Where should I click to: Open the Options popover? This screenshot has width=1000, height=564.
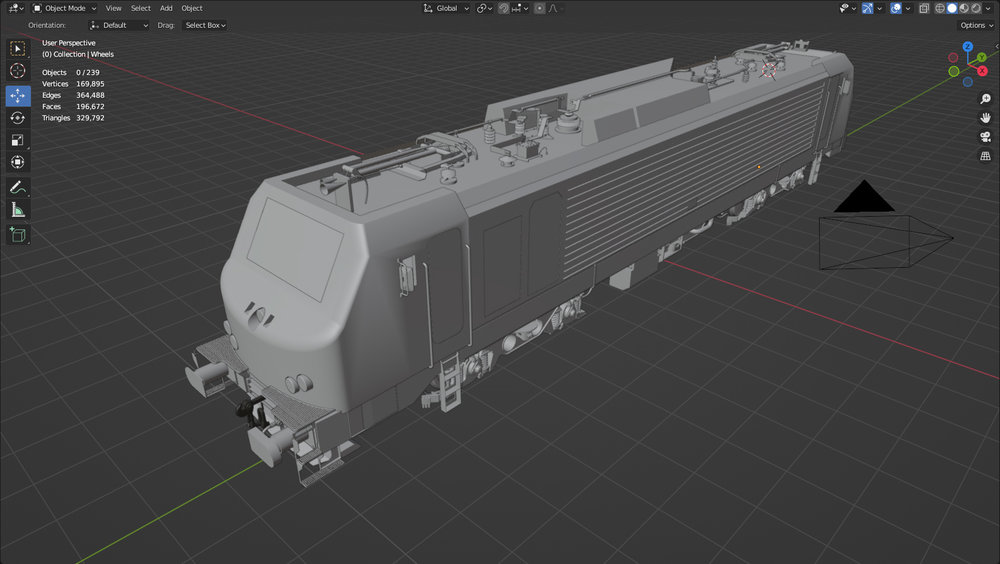(x=976, y=26)
